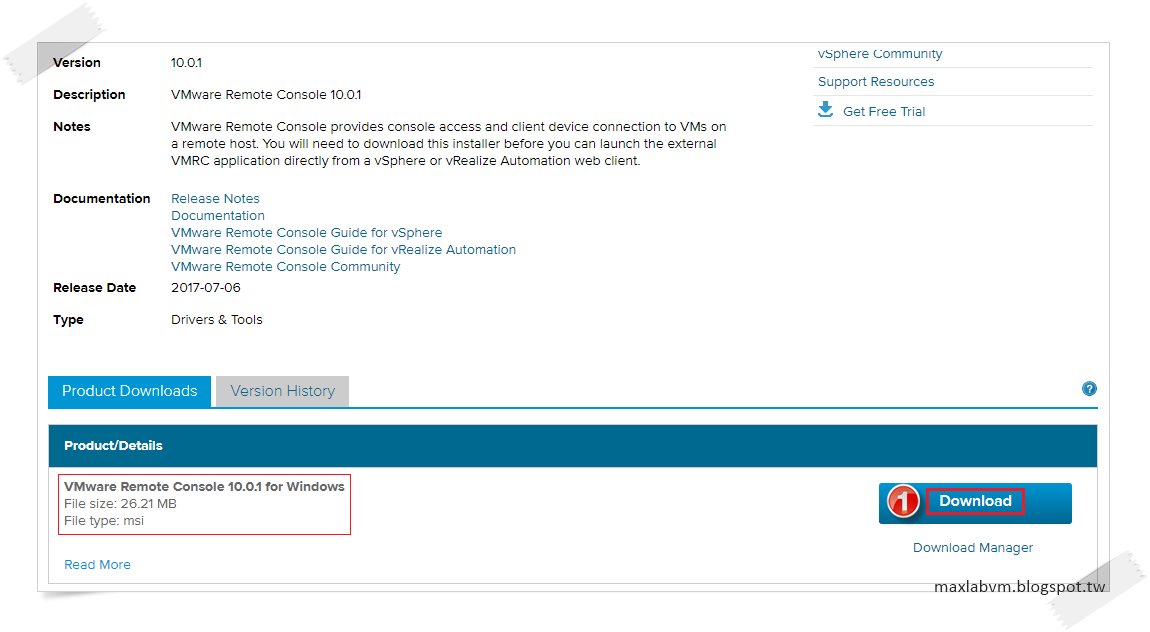Click the VMware Remote Console 10.0.1 for Windows title
The height and width of the screenshot is (632, 1150).
(x=204, y=487)
